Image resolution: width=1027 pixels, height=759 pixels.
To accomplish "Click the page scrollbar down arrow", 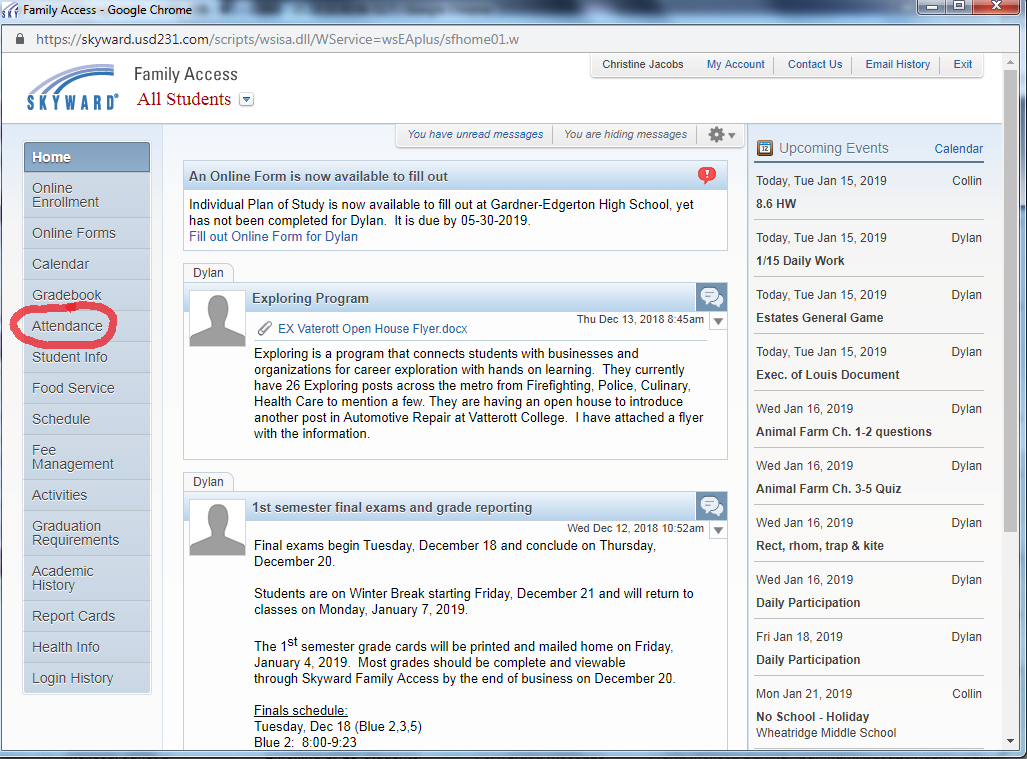I will coord(1010,741).
